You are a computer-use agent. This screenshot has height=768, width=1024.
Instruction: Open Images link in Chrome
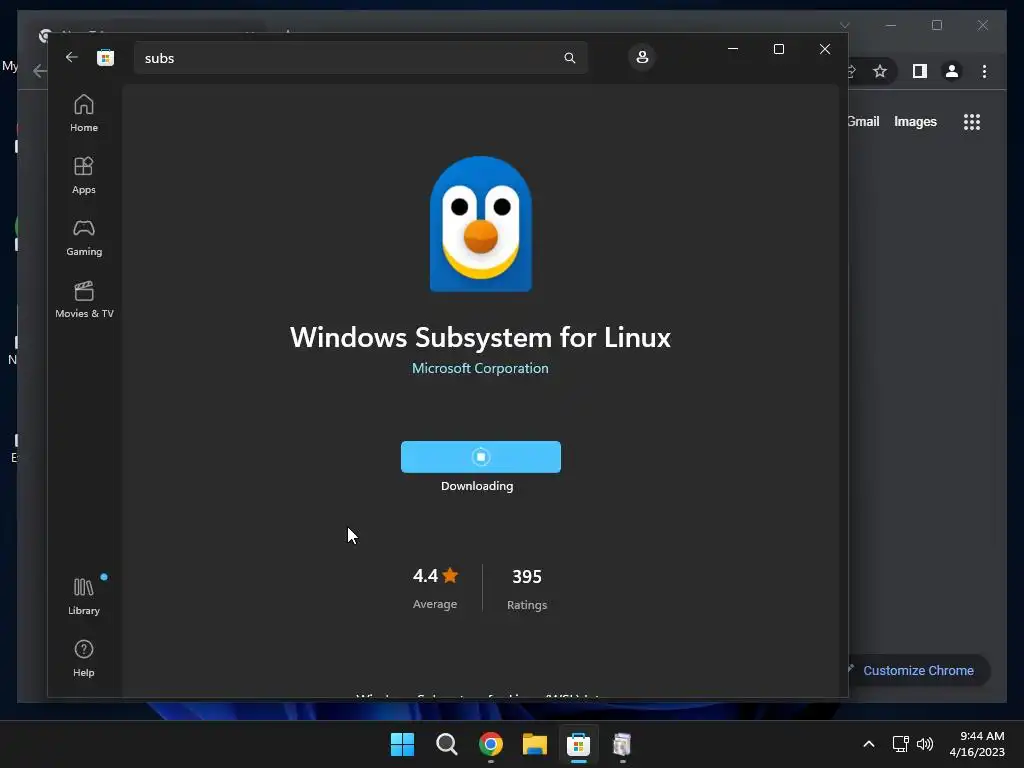click(x=915, y=121)
